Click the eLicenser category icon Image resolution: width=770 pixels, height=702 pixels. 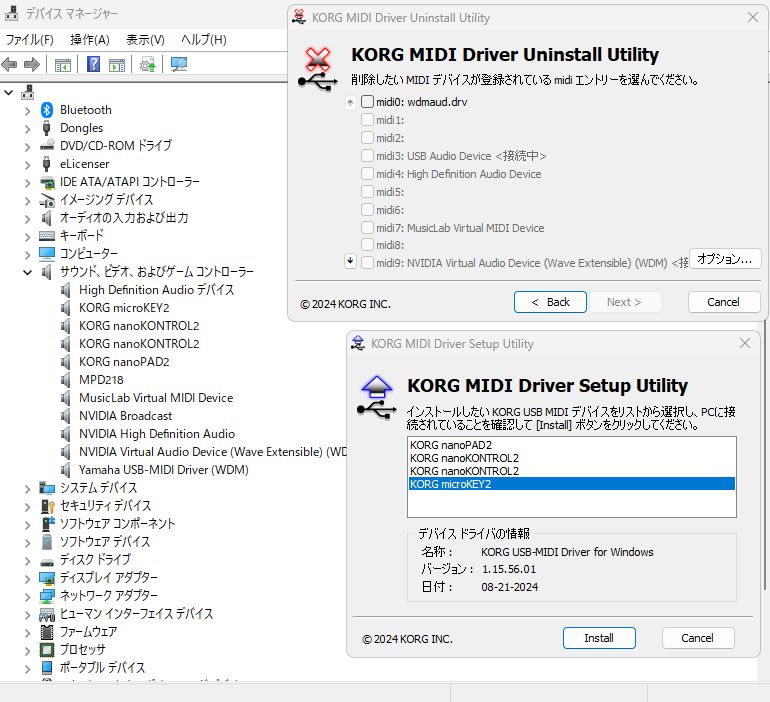pyautogui.click(x=47, y=164)
